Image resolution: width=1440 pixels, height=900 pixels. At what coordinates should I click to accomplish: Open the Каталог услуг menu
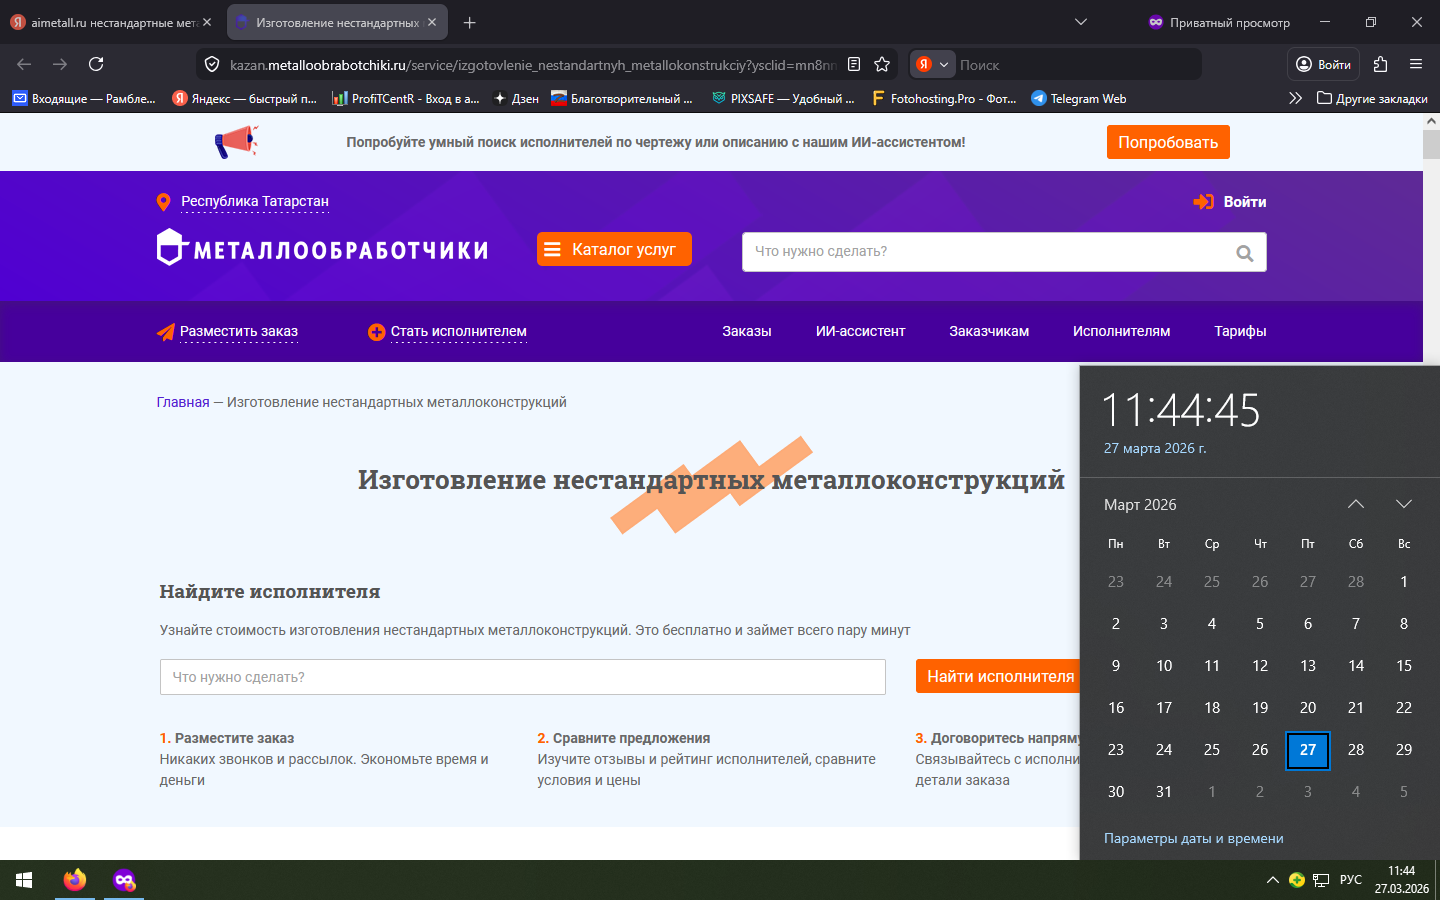(614, 249)
